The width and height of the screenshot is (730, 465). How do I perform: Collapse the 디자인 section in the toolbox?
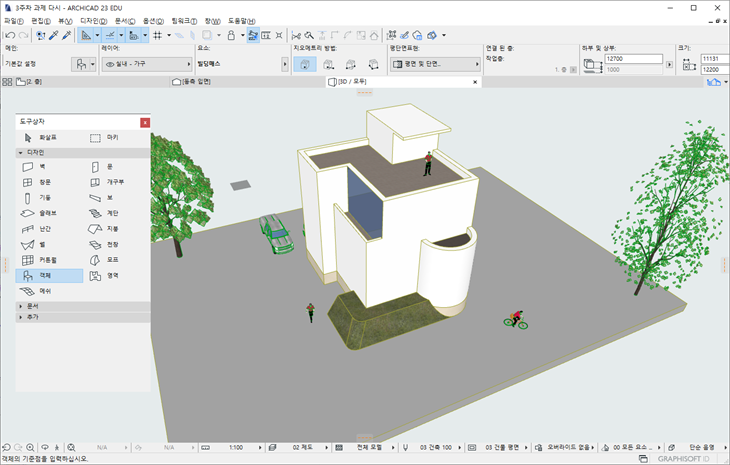[x=20, y=152]
